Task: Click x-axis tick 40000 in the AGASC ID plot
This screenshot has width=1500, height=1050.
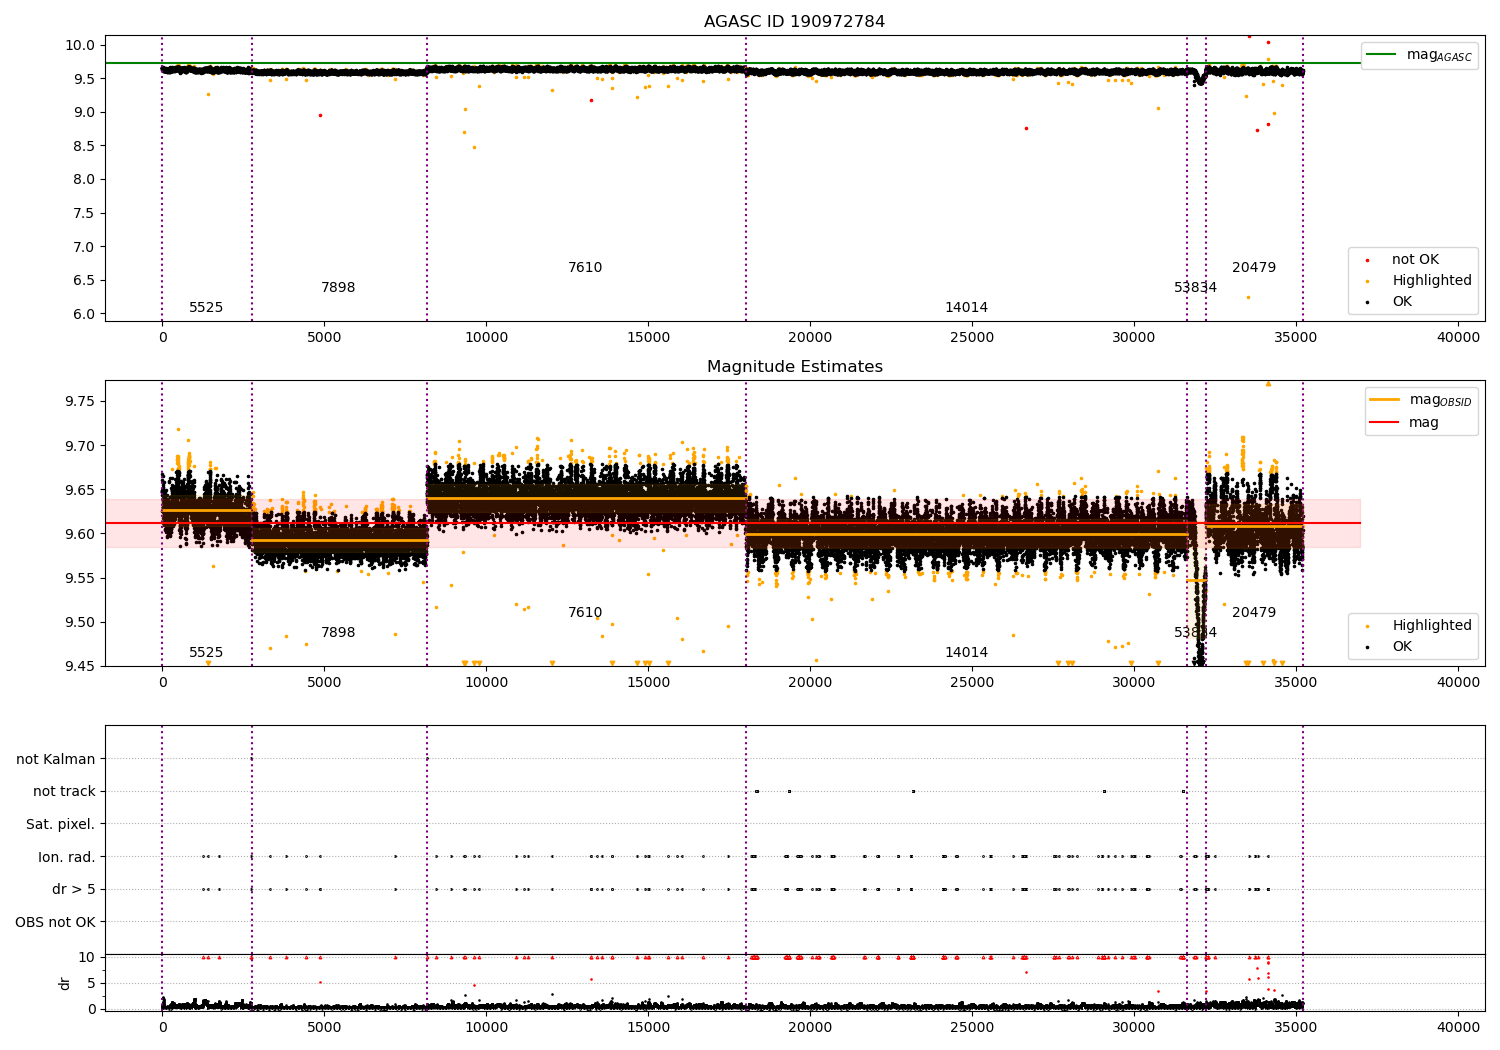Action: (x=1458, y=338)
